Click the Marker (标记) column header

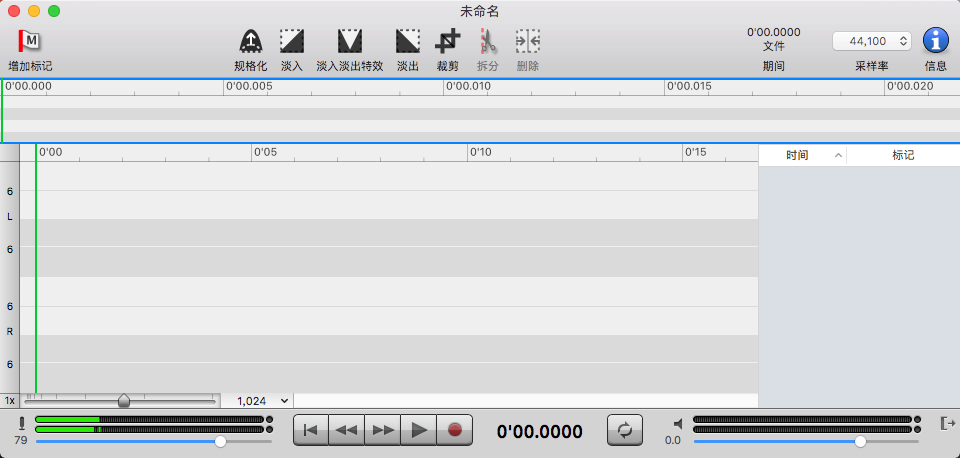click(x=903, y=156)
